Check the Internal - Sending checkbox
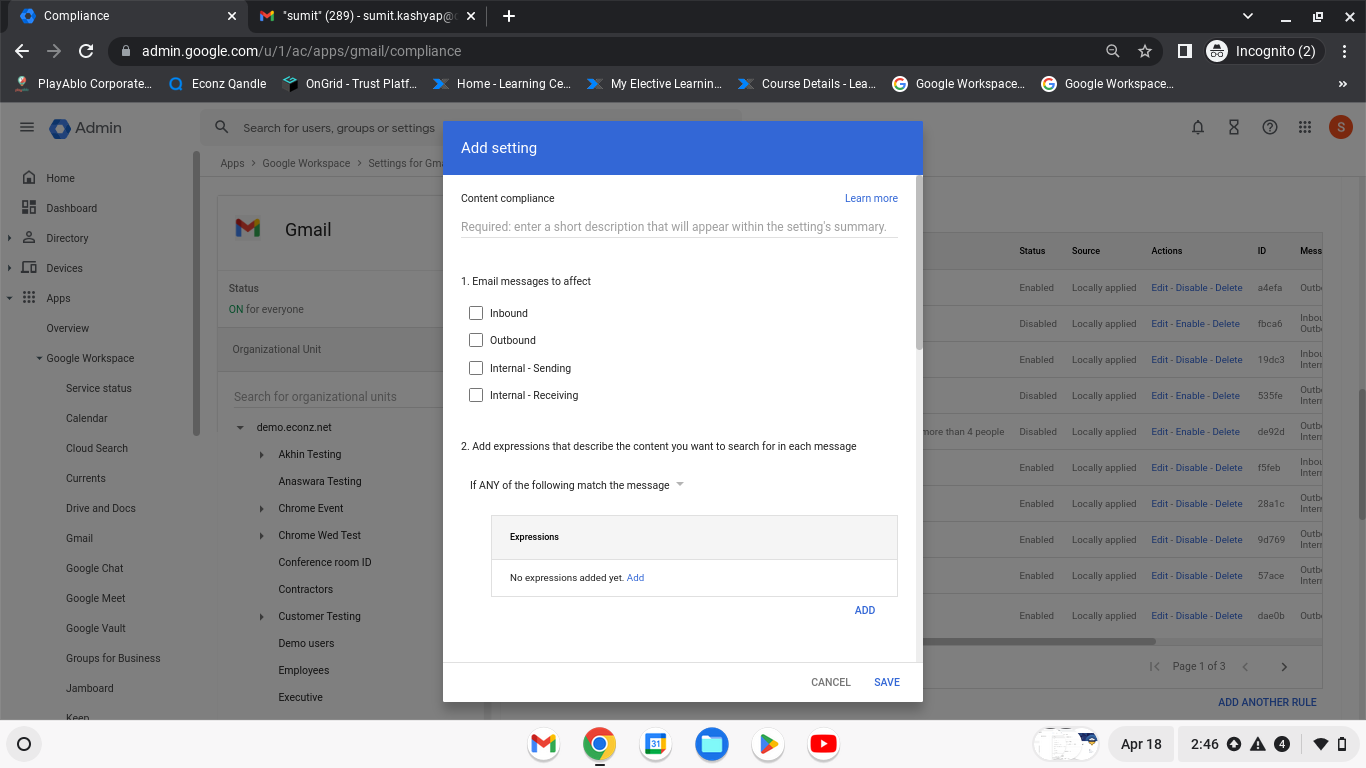Screen dimensions: 1366x768 [x=476, y=368]
